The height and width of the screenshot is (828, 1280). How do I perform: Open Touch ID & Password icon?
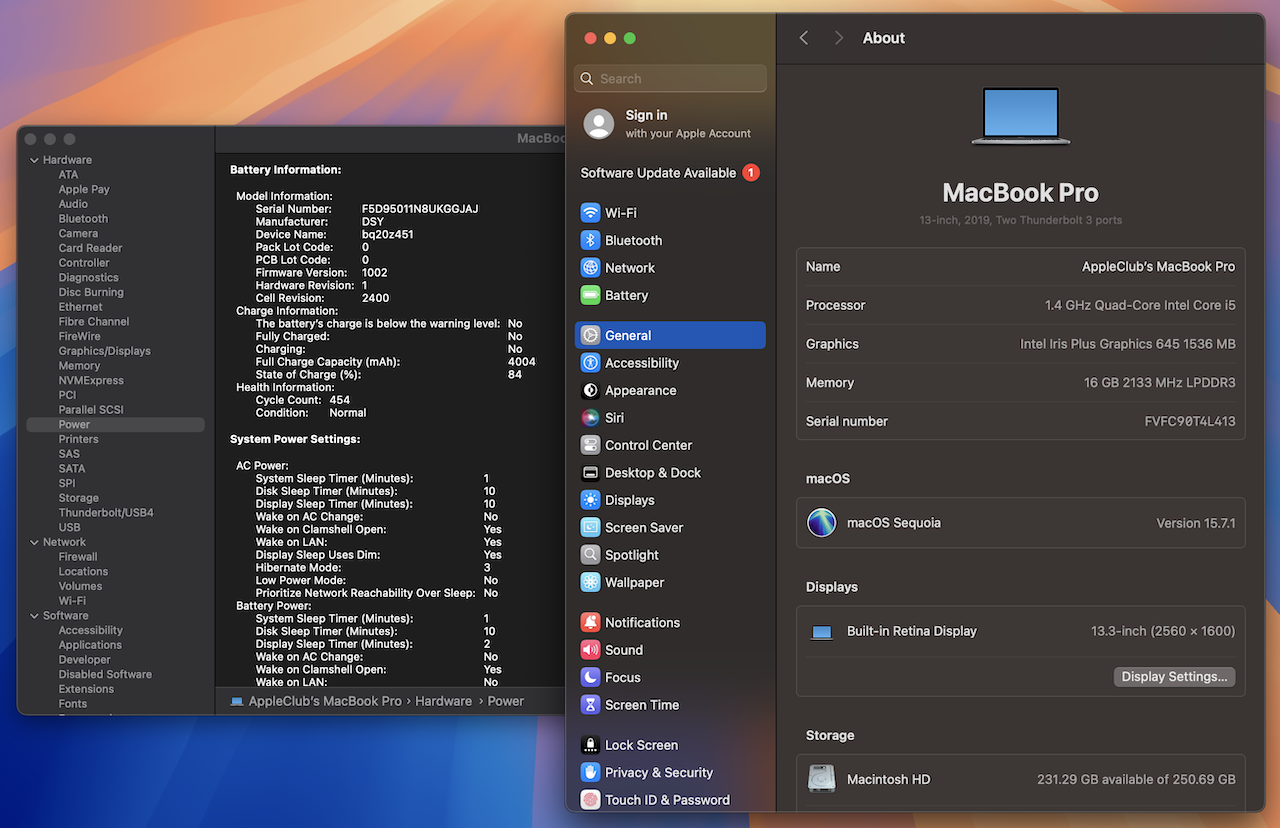(x=590, y=800)
